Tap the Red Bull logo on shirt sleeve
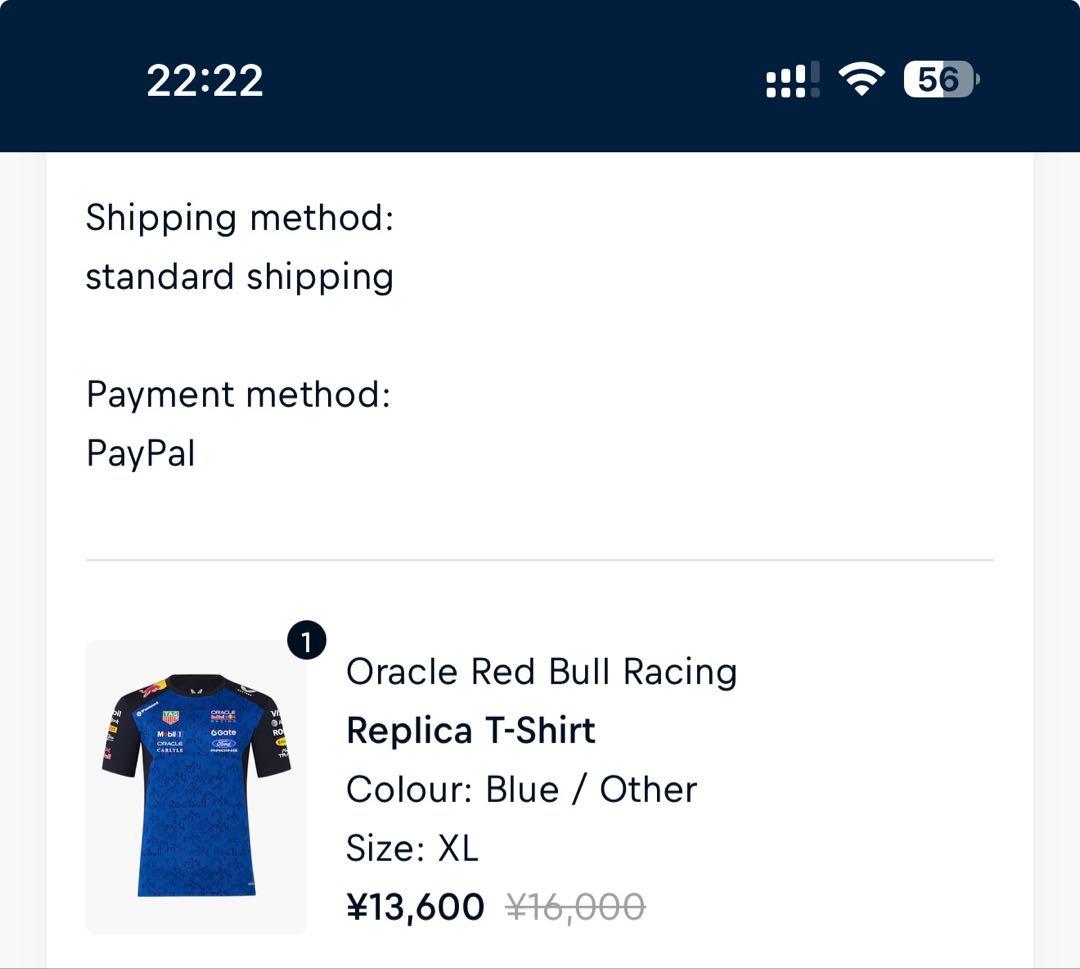Image resolution: width=1080 pixels, height=969 pixels. click(154, 689)
